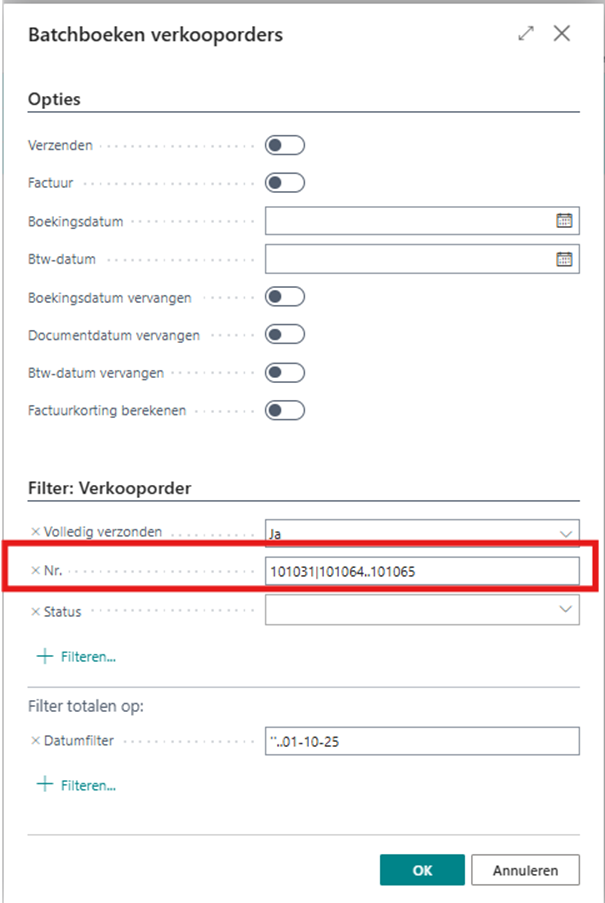Switch on Btw-datum vervangen
Viewport: 605px width, 903px height.
click(x=284, y=372)
